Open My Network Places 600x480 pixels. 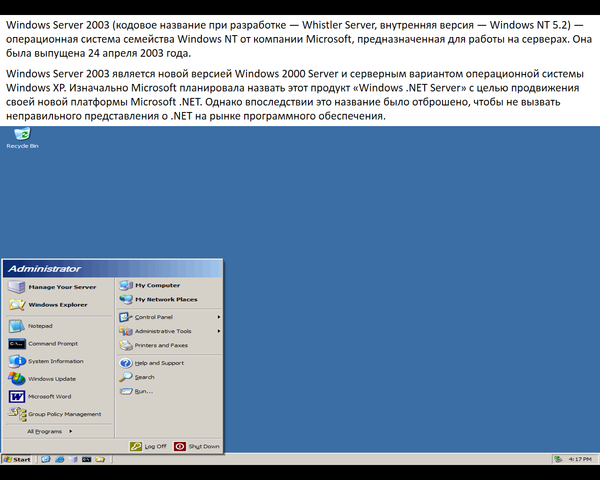coord(165,299)
